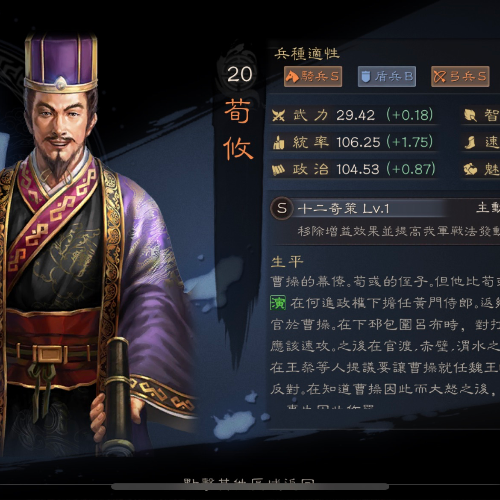Tap the 統率 106.25 stat row
This screenshot has height=500, width=500.
tap(353, 143)
